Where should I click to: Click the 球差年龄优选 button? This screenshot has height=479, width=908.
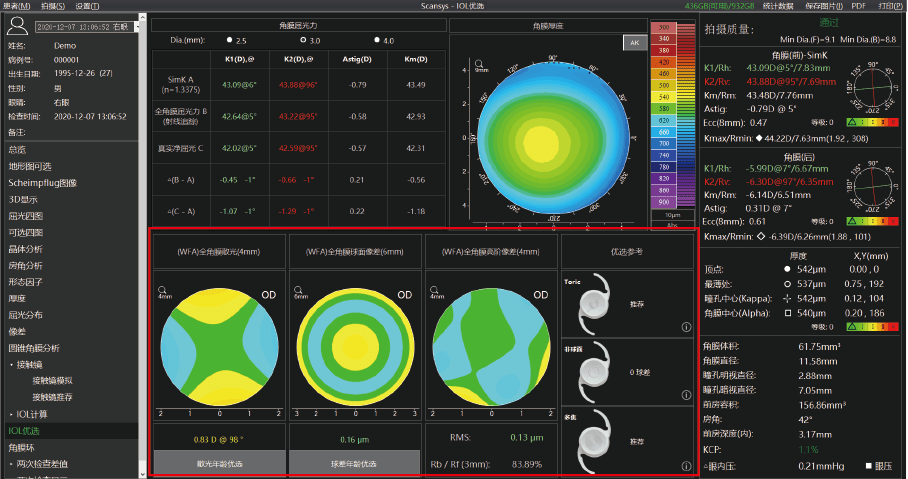[354, 464]
